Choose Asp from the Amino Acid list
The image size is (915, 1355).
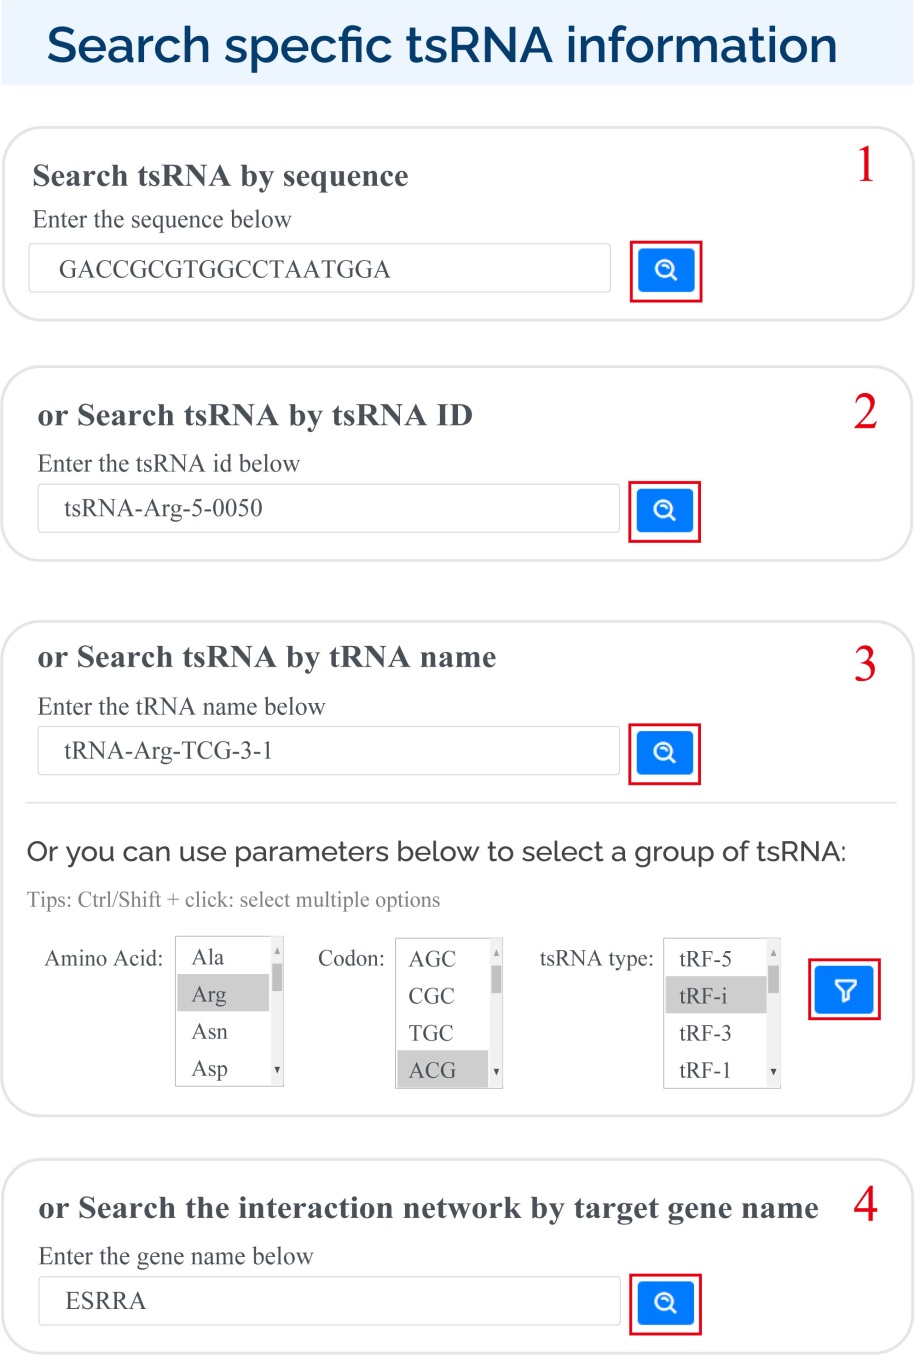pos(223,1068)
